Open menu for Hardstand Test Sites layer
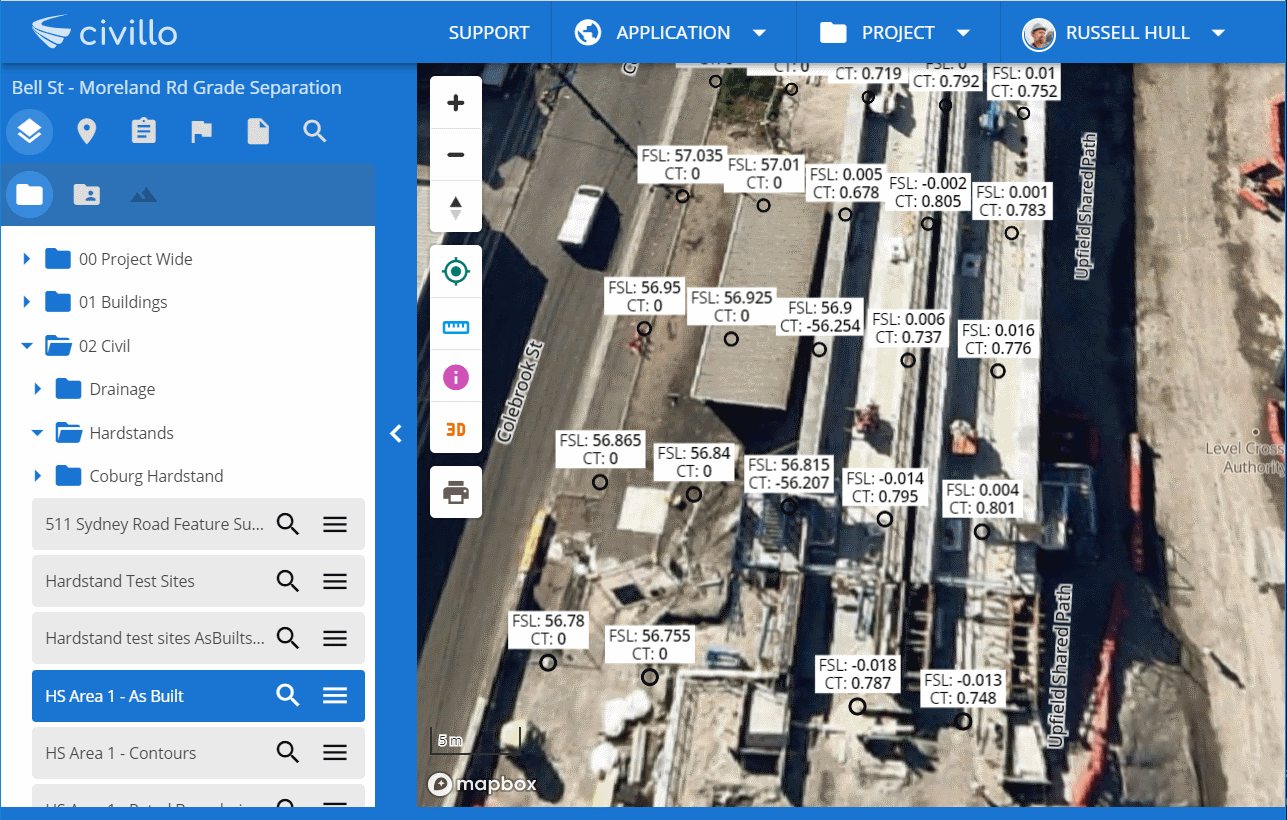 click(335, 581)
